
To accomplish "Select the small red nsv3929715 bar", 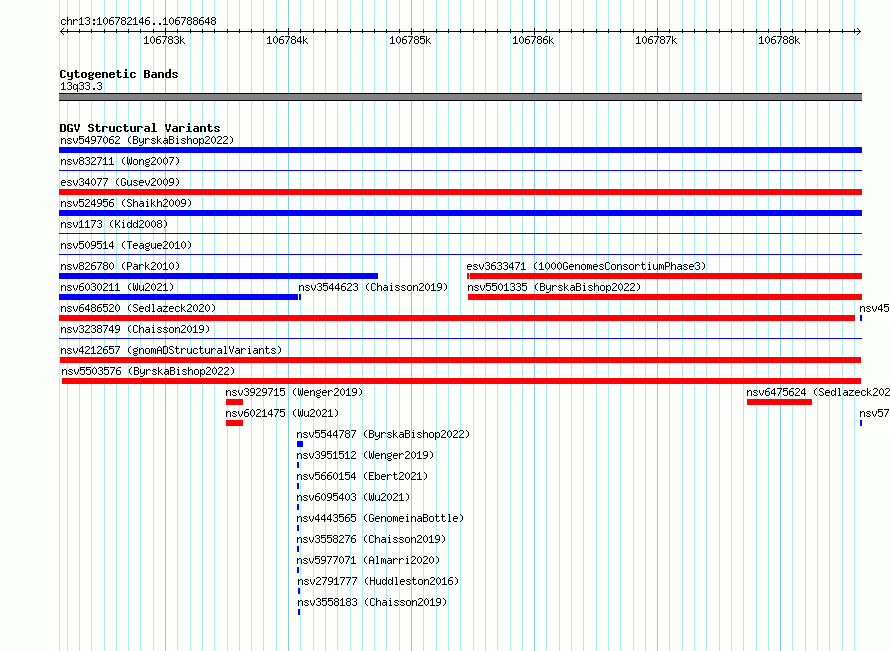I will click(x=234, y=402).
